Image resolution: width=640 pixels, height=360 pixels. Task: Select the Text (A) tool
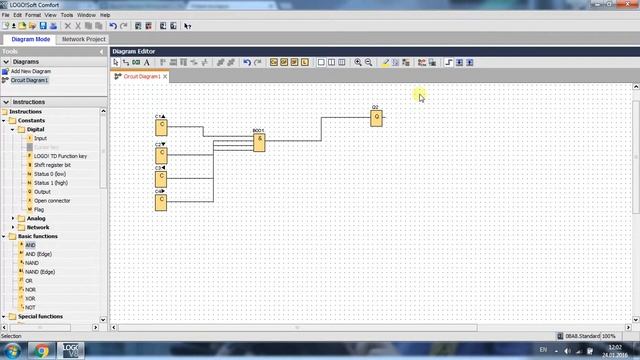147,62
